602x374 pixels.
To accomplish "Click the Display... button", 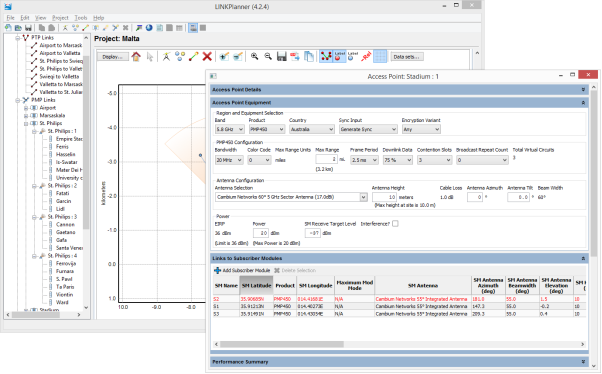I will click(x=112, y=57).
